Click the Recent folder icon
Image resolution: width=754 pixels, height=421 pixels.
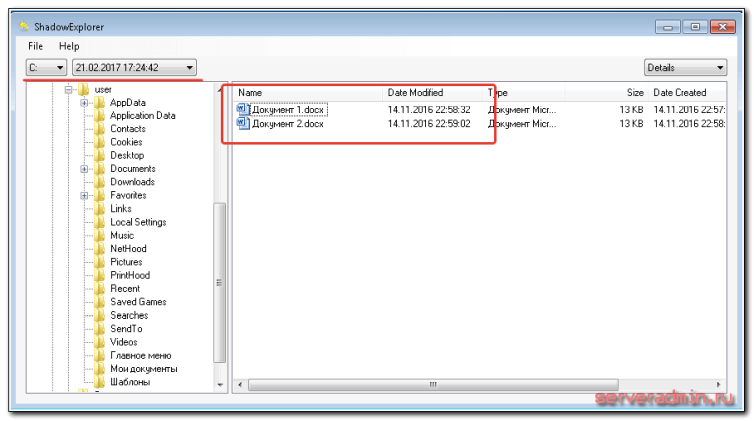click(x=100, y=288)
